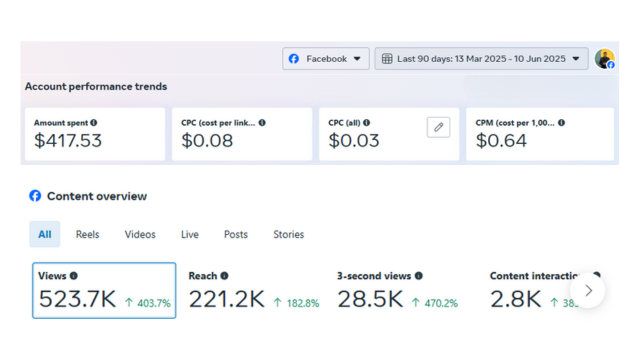Click the pencil edit icon on CPC (all) card
Image resolution: width=640 pixels, height=360 pixels.
coord(438,127)
